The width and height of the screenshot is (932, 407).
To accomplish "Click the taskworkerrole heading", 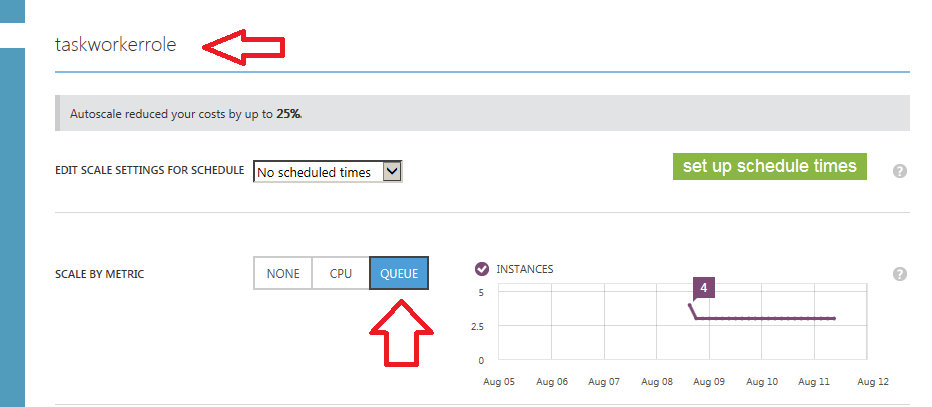I will pyautogui.click(x=116, y=46).
